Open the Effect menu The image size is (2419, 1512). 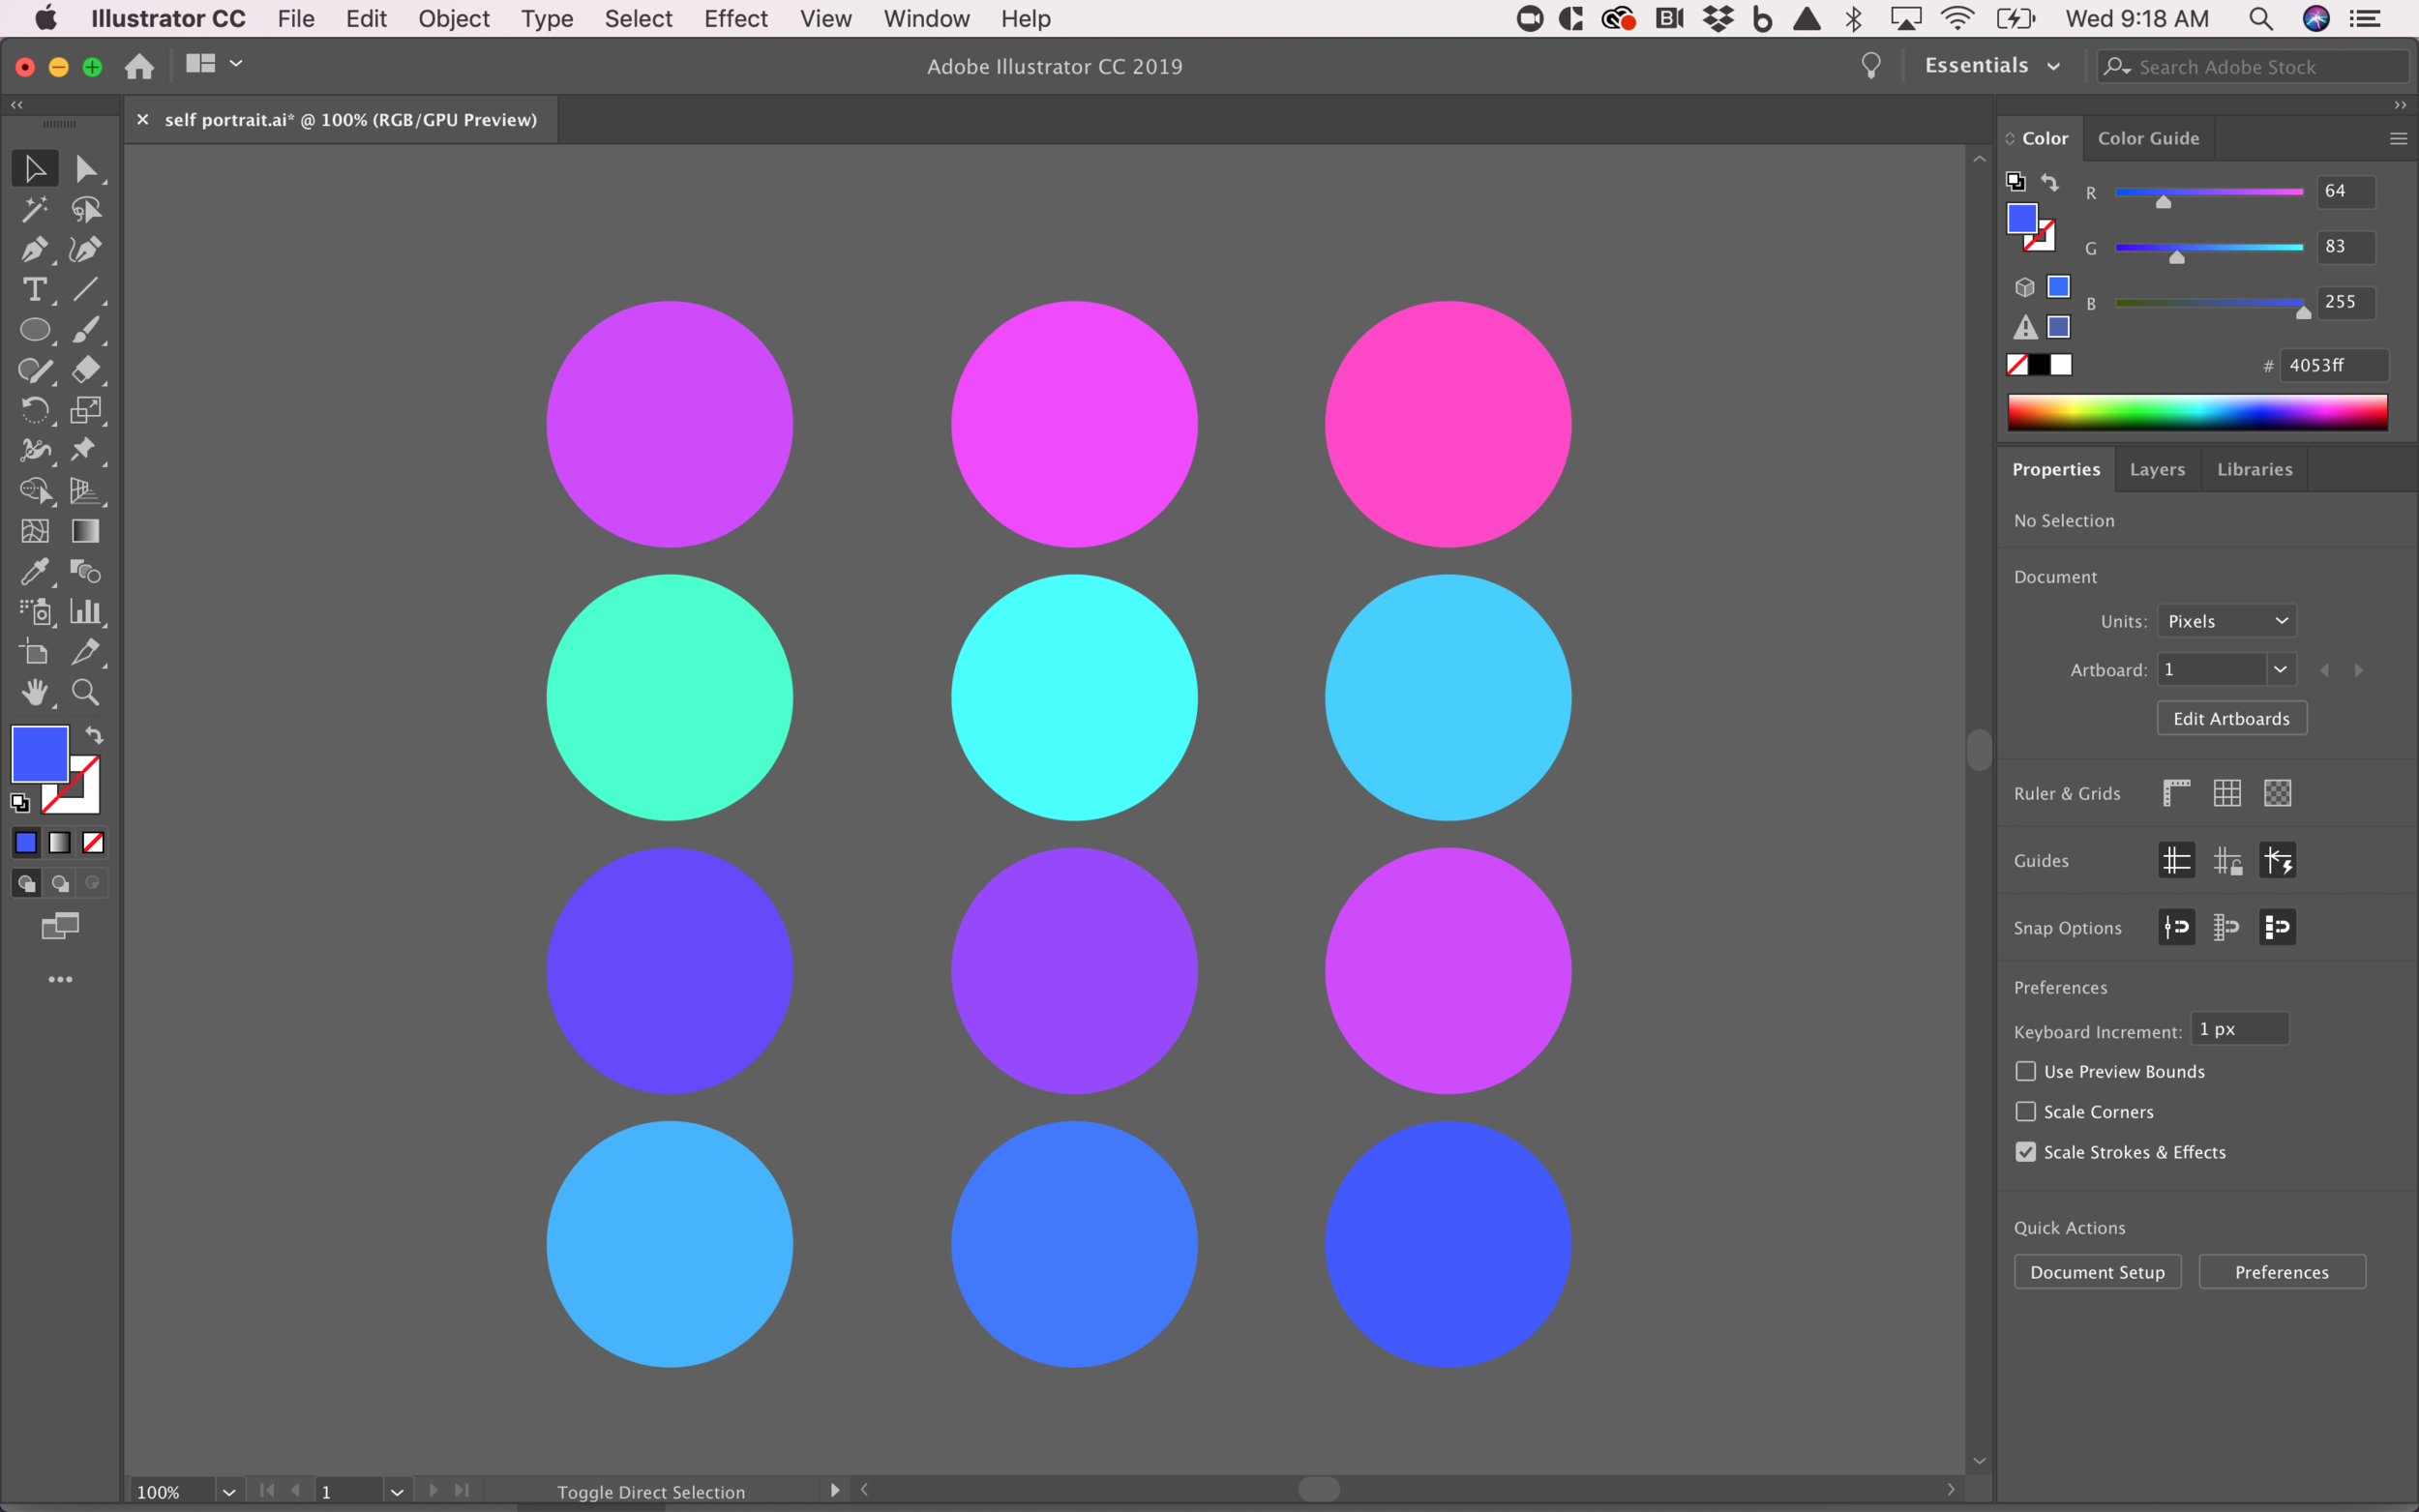tap(735, 19)
